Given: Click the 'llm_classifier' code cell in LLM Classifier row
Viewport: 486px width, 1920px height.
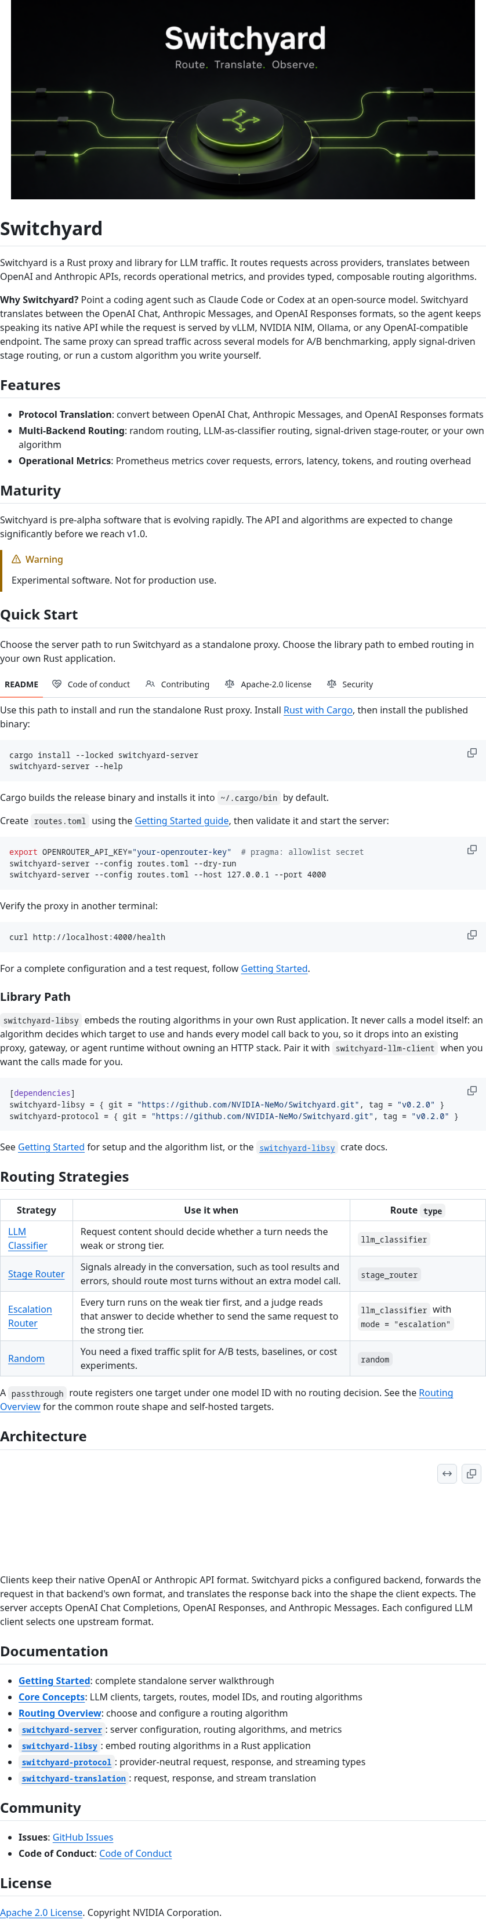Looking at the screenshot, I should tap(394, 1239).
